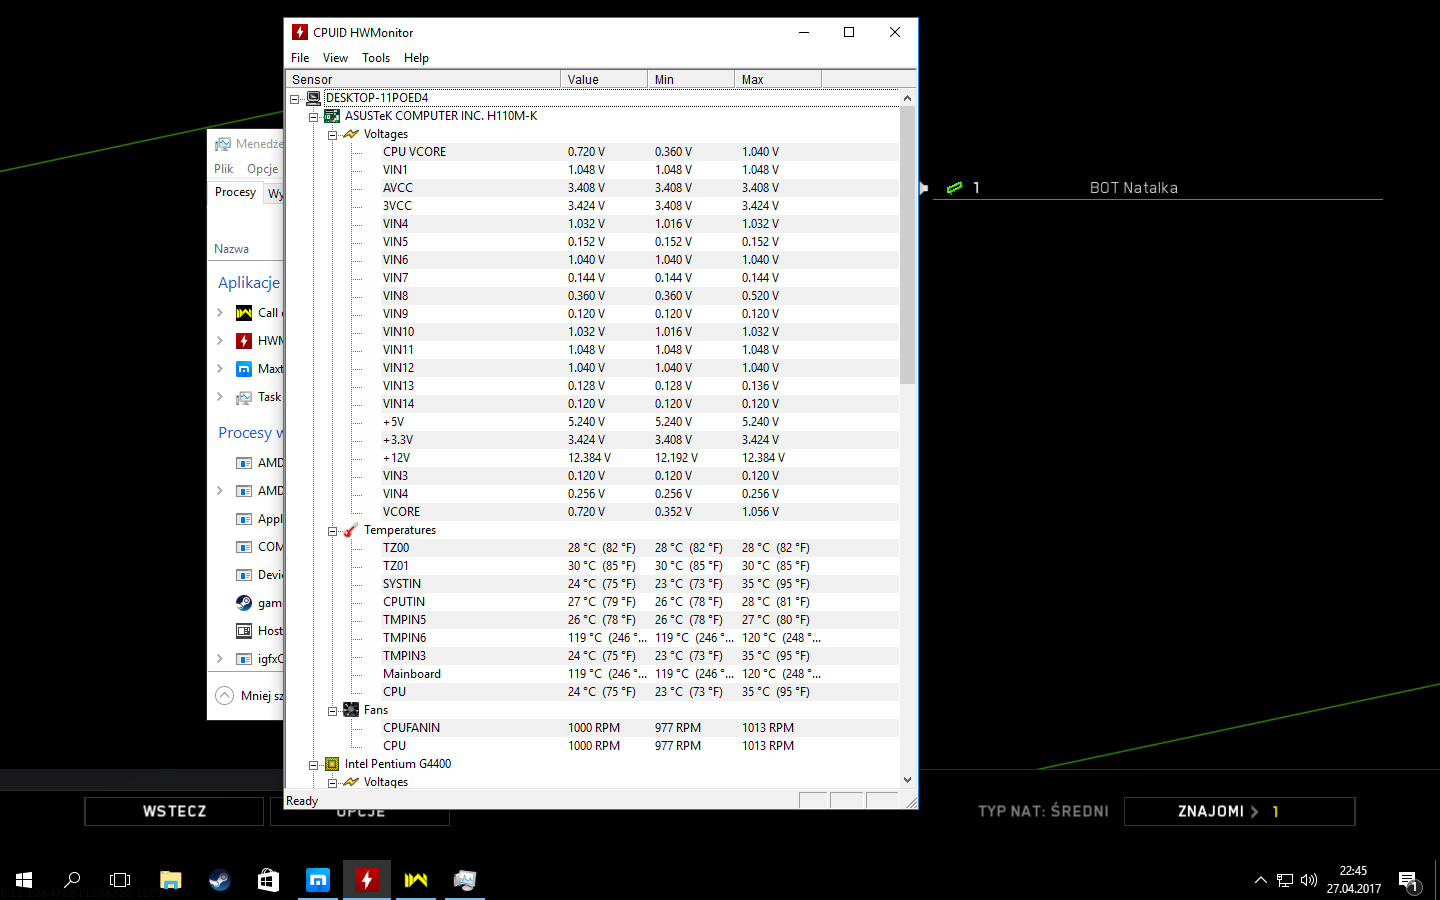The image size is (1440, 900).
Task: Select the AVCC voltage row
Action: click(640, 188)
